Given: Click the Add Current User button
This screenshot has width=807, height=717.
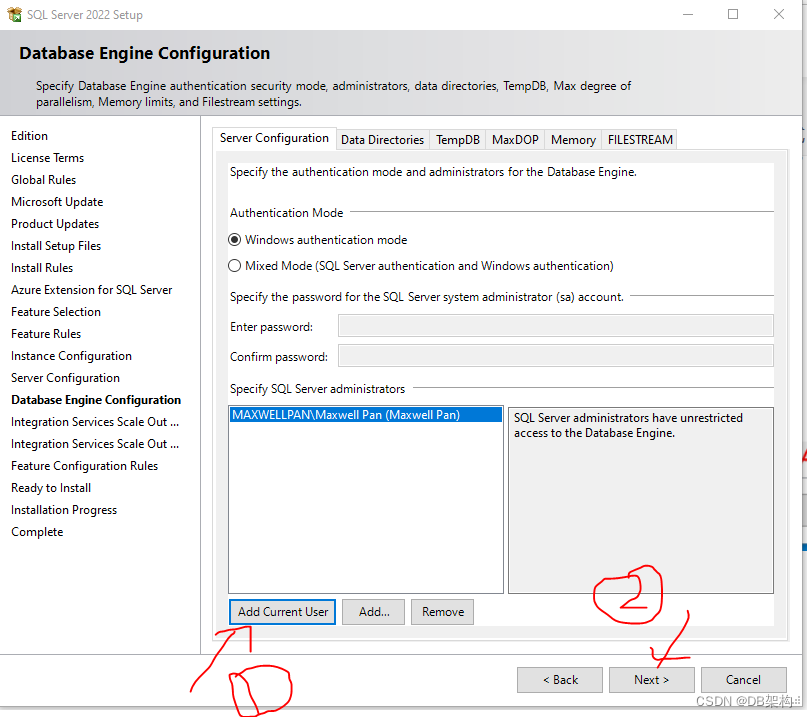Looking at the screenshot, I should tap(282, 611).
